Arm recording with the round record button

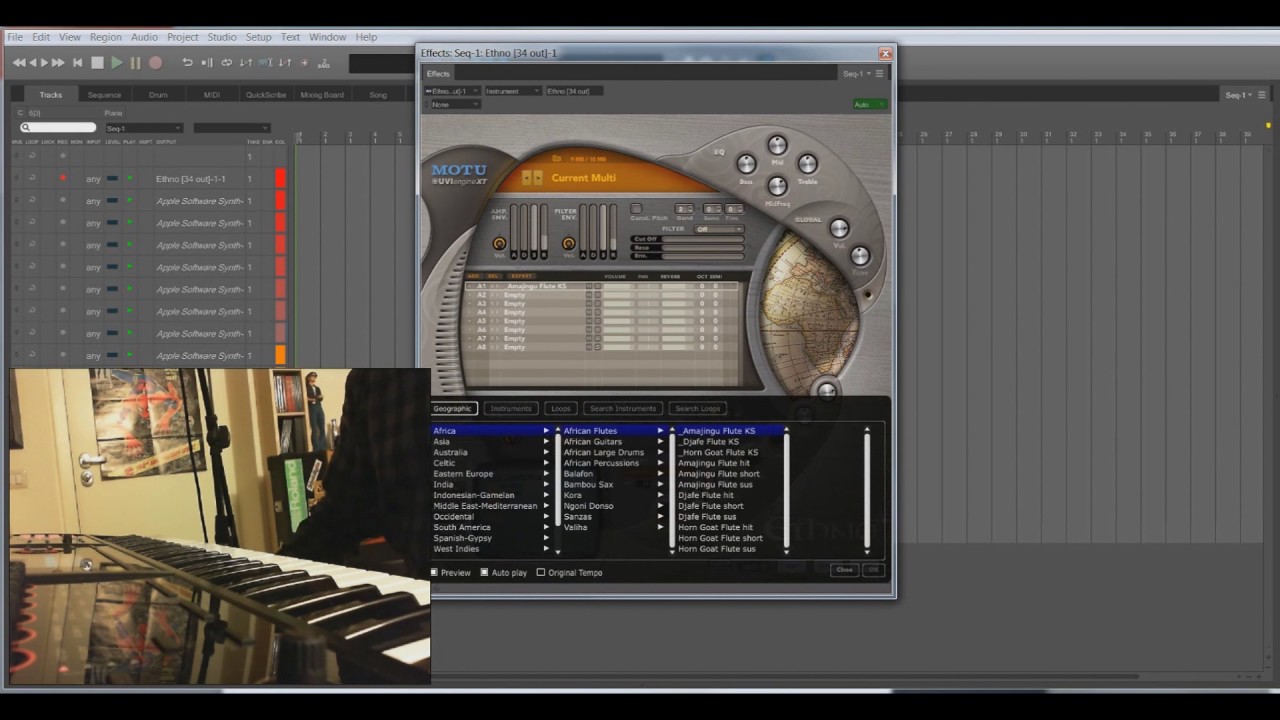coord(155,63)
